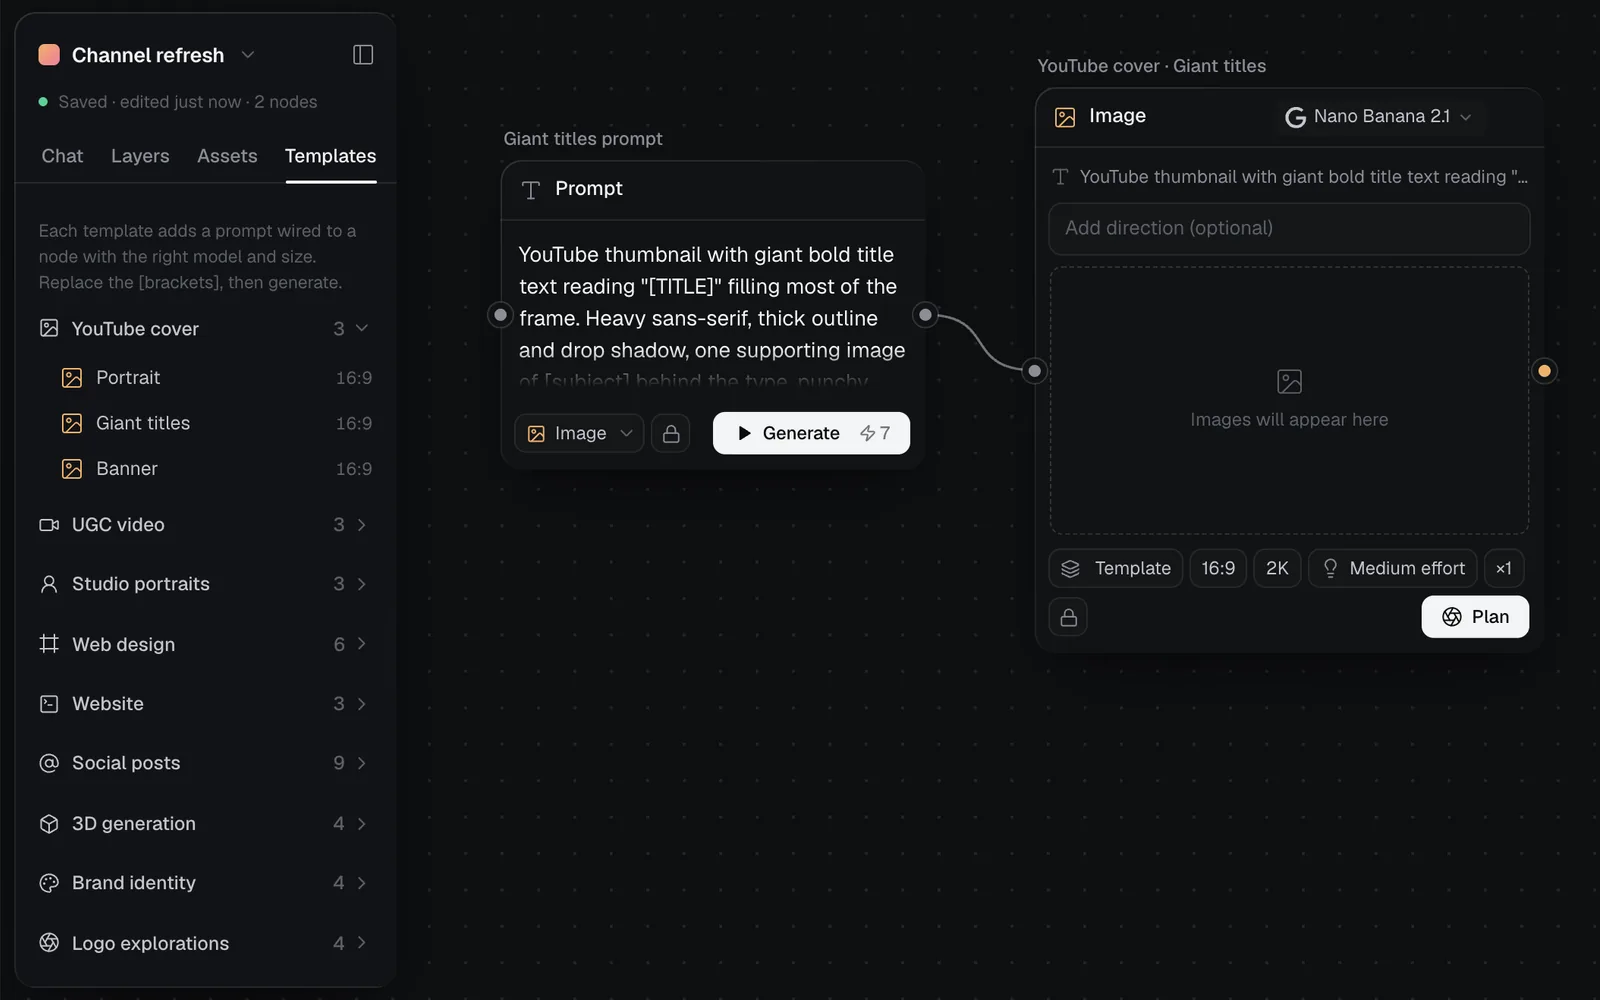Click the Prompt node text icon
Viewport: 1600px width, 1000px height.
pos(531,190)
